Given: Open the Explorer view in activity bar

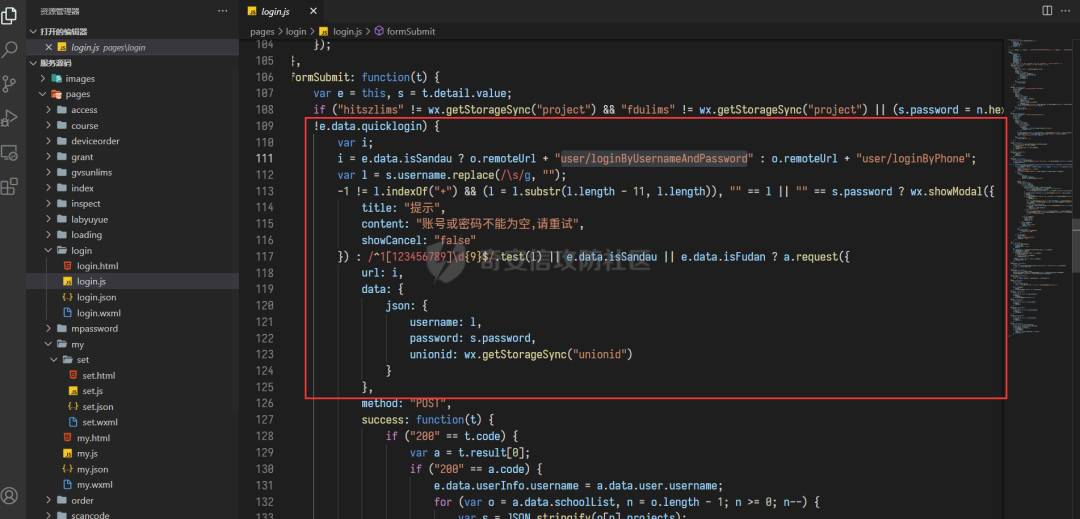Looking at the screenshot, I should pyautogui.click(x=11, y=14).
